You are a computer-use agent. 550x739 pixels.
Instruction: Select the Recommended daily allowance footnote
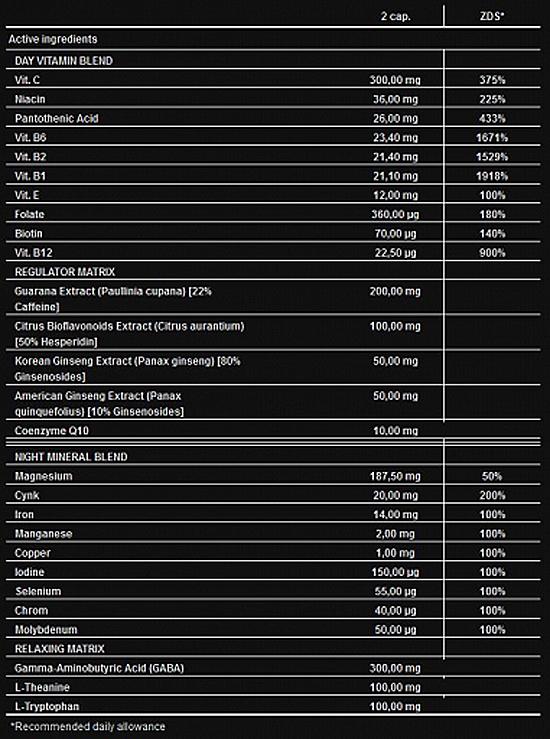tap(88, 727)
